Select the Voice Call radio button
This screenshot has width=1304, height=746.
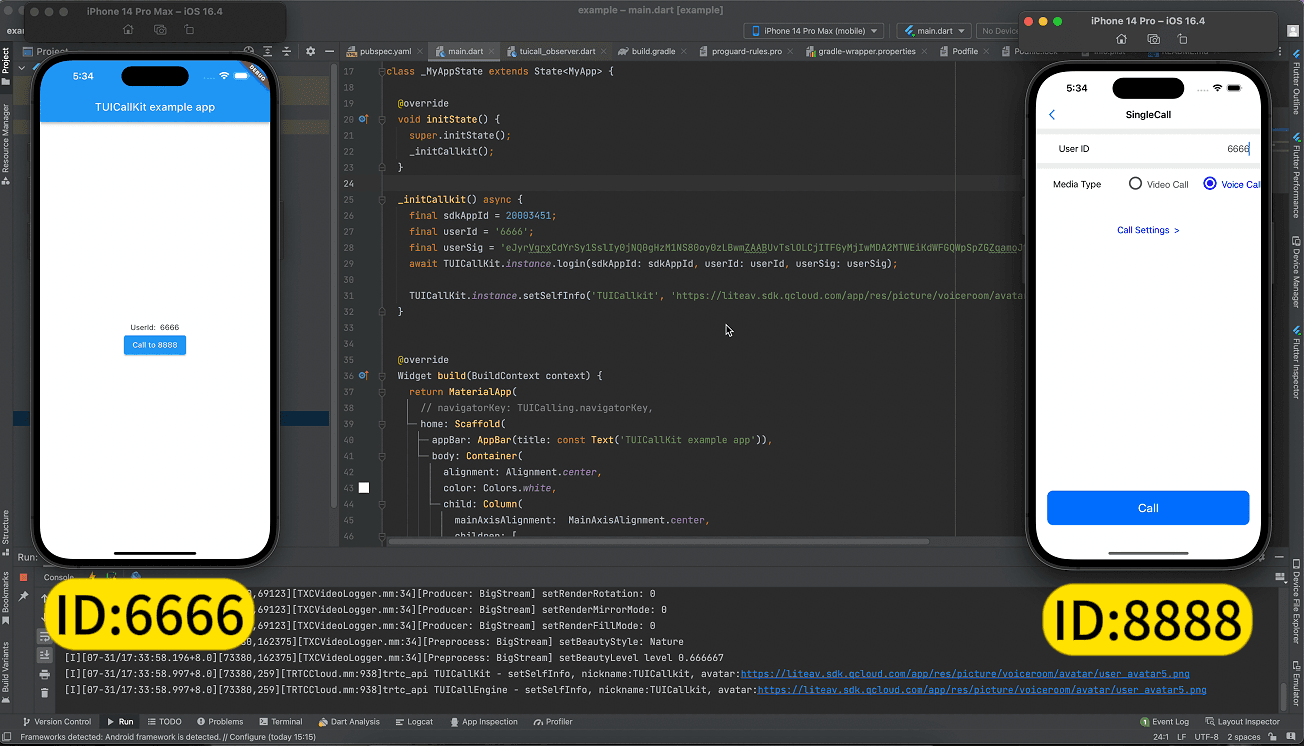1209,183
